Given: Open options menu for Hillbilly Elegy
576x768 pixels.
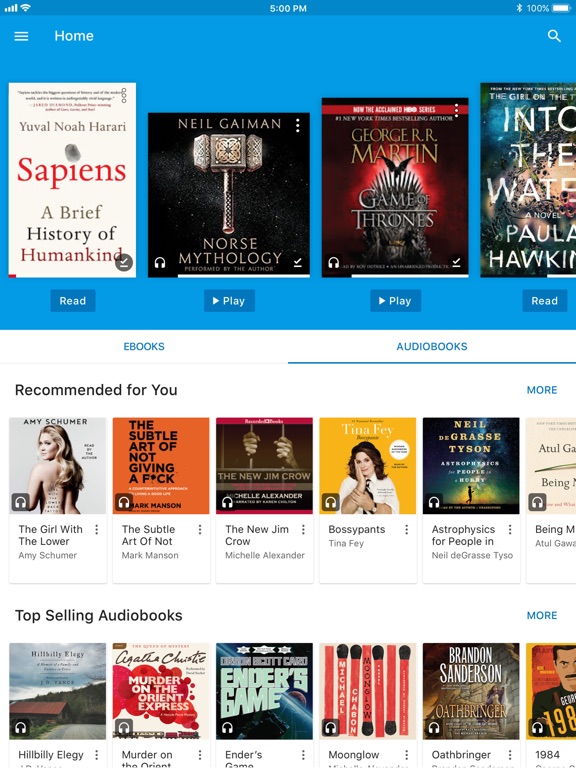Looking at the screenshot, I should click(x=96, y=755).
